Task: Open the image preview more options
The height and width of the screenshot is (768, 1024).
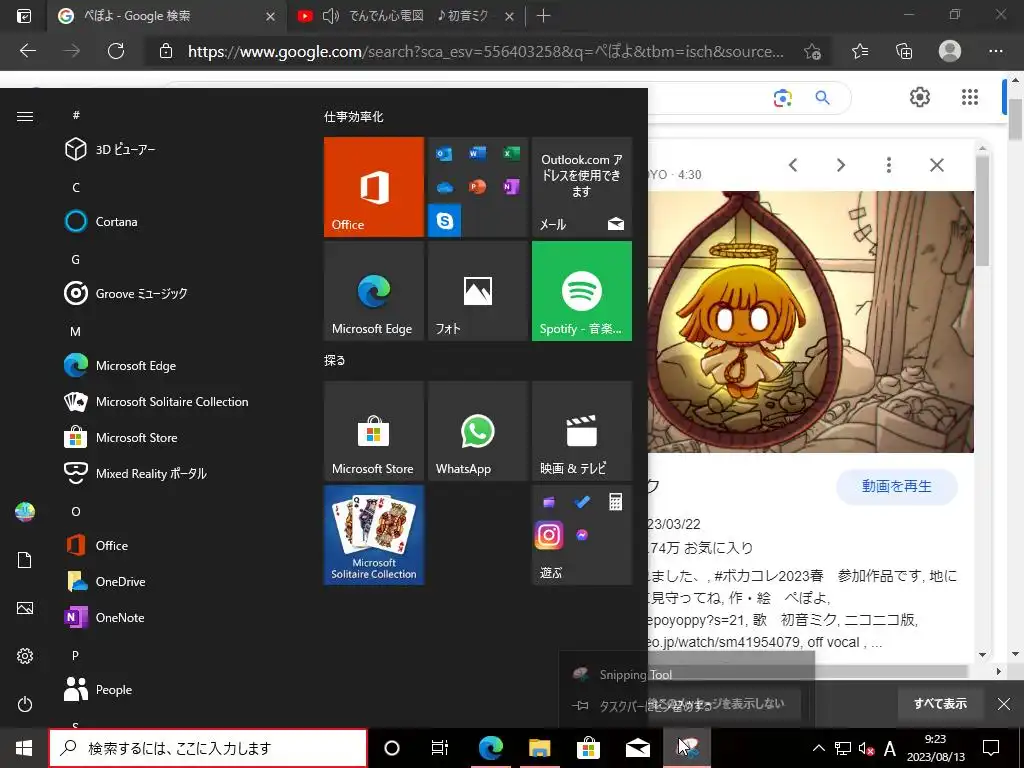Action: pyautogui.click(x=889, y=165)
